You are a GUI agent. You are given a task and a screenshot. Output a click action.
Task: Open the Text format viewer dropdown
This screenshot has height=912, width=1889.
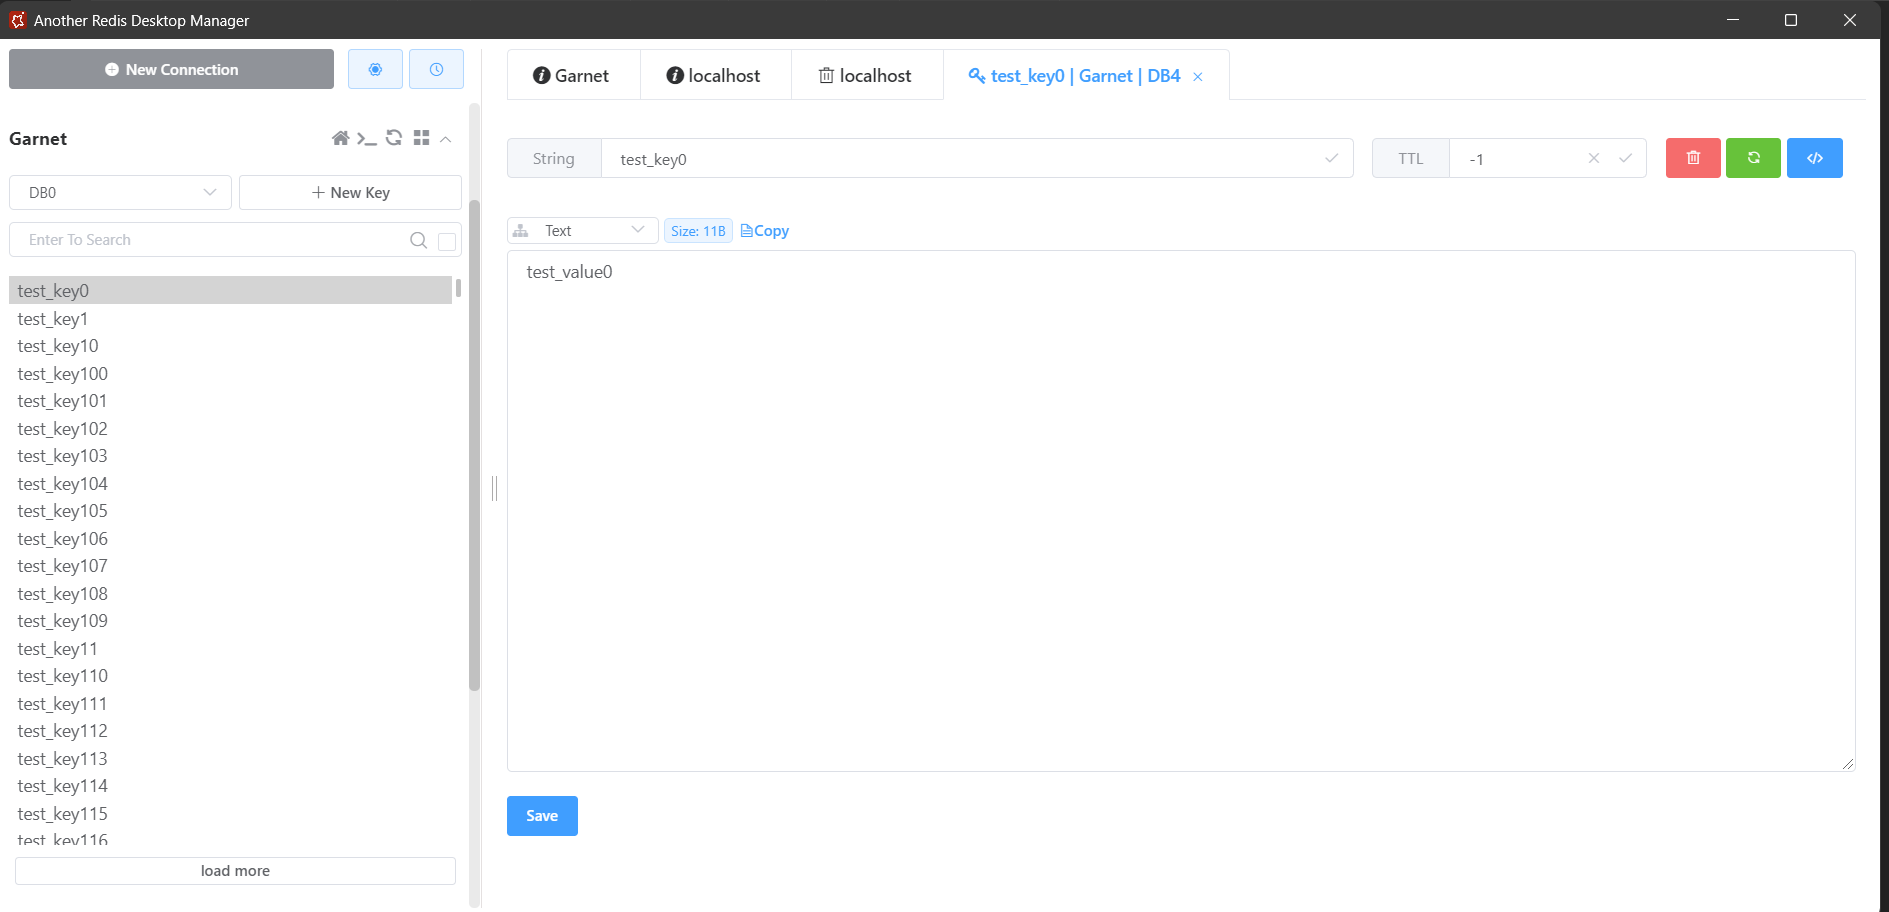click(x=582, y=231)
